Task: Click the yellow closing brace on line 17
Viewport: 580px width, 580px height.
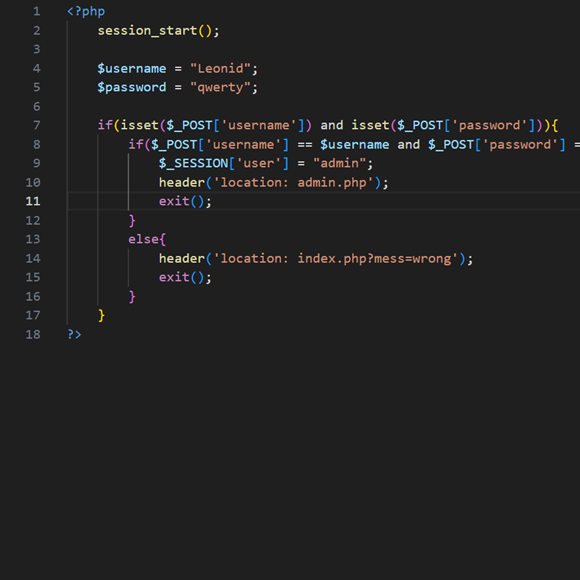Action: (101, 316)
